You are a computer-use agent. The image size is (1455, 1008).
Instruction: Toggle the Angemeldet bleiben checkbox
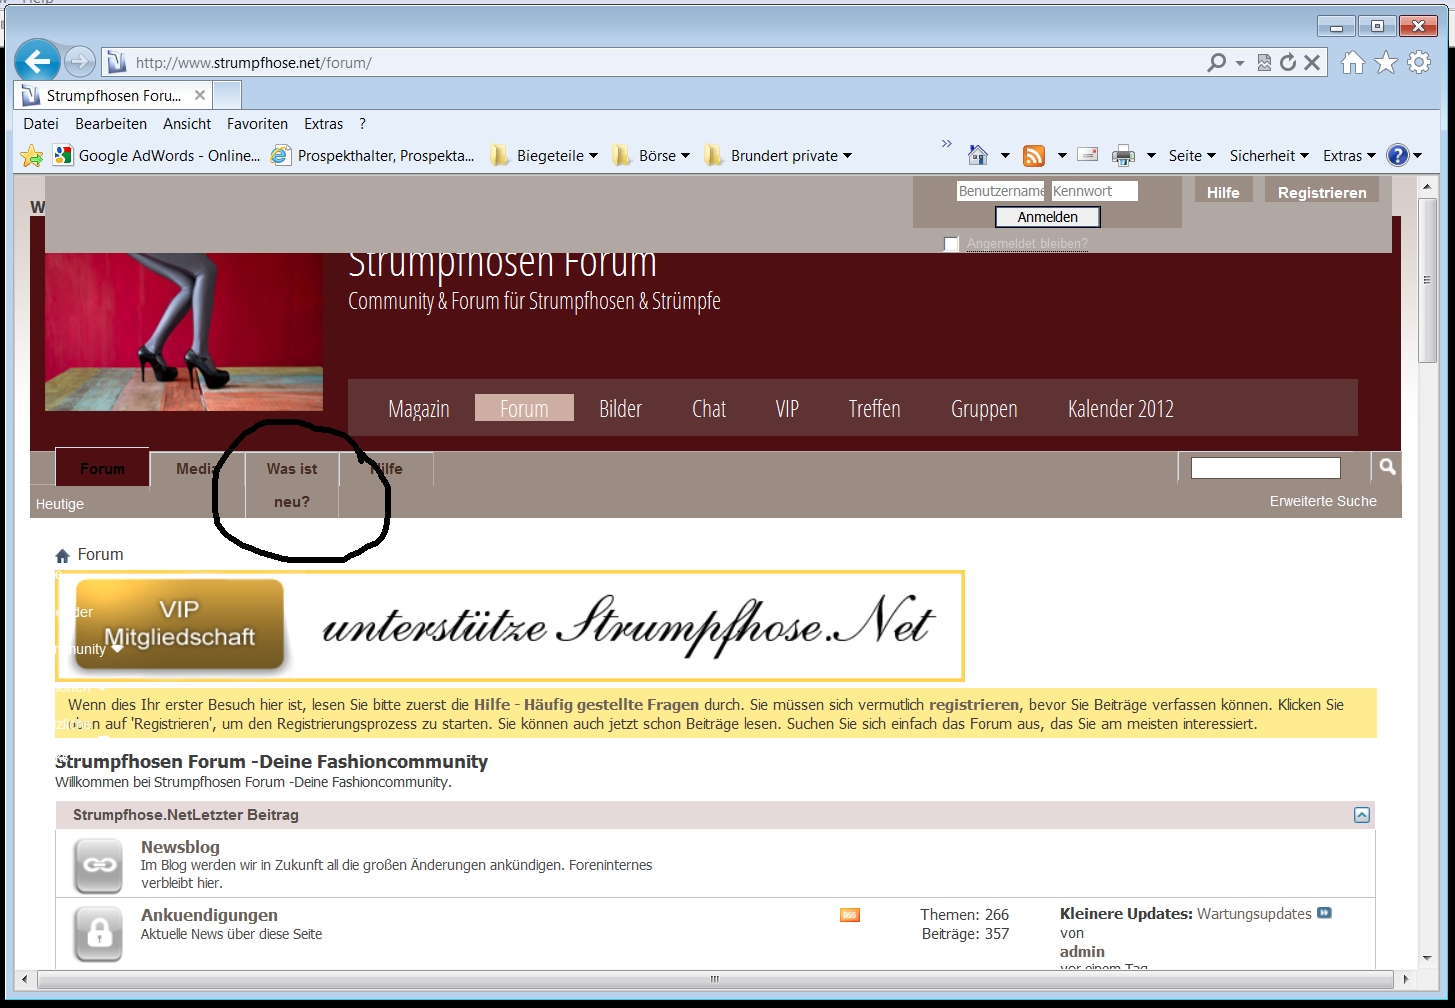[951, 244]
